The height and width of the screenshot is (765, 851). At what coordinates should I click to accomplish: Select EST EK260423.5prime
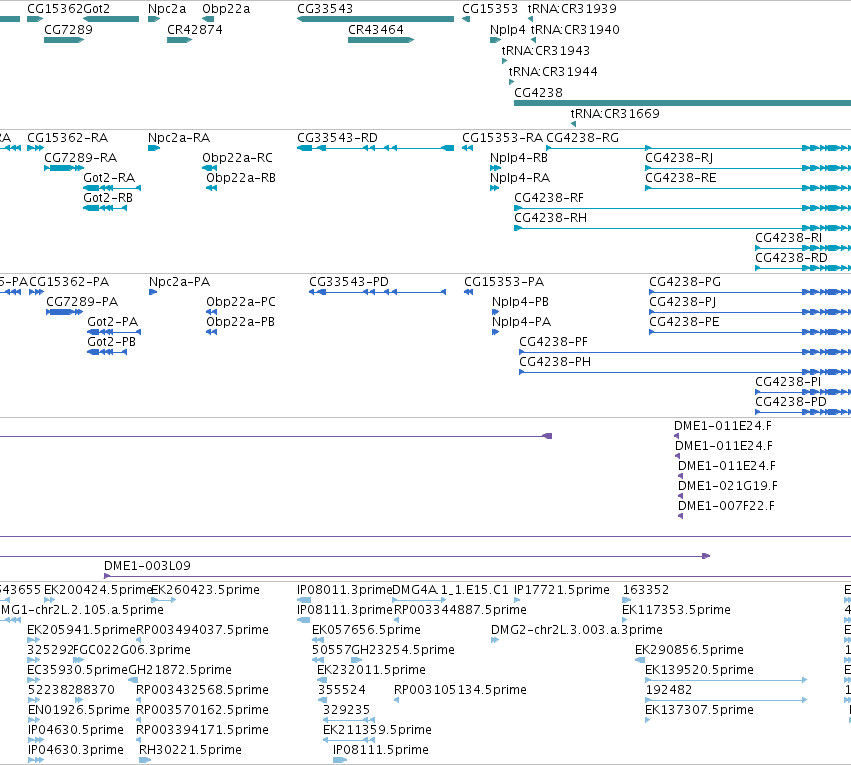(205, 590)
